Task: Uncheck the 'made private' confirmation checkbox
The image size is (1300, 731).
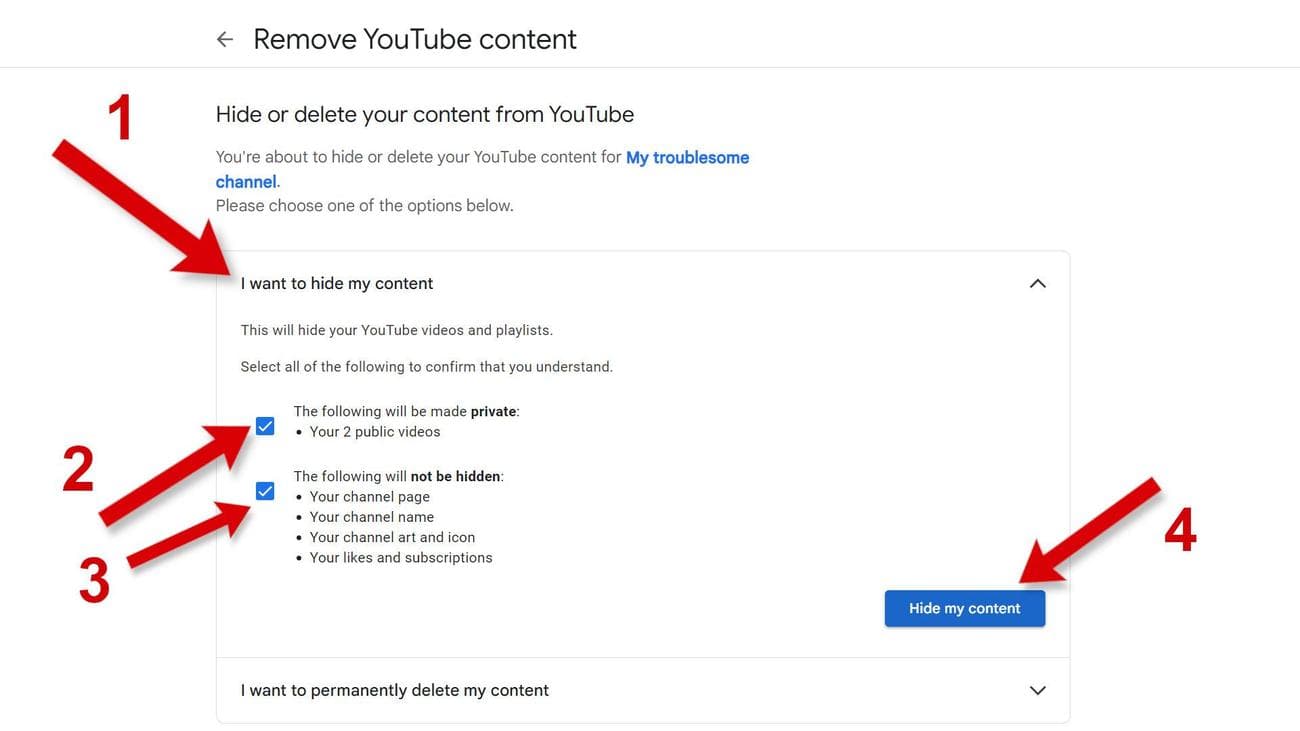Action: click(x=264, y=425)
